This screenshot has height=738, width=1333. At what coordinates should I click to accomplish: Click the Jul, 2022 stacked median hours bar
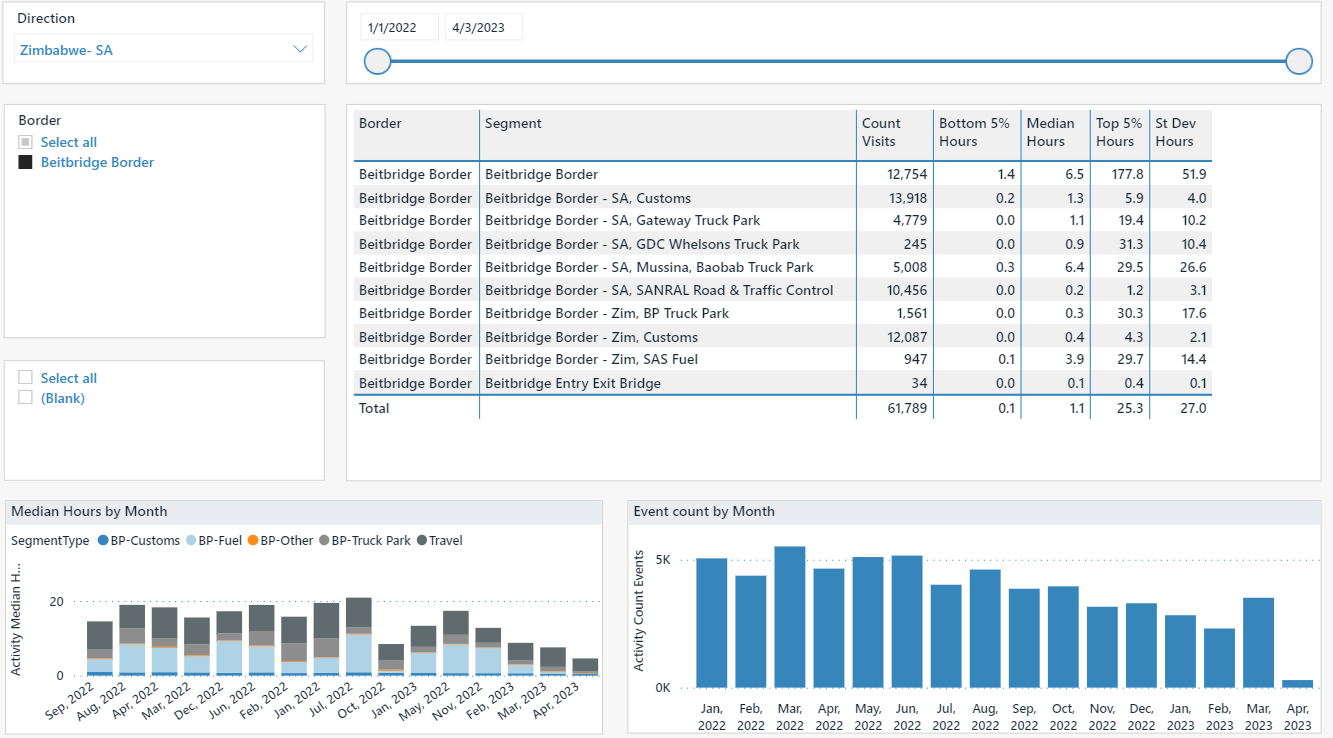(x=359, y=637)
